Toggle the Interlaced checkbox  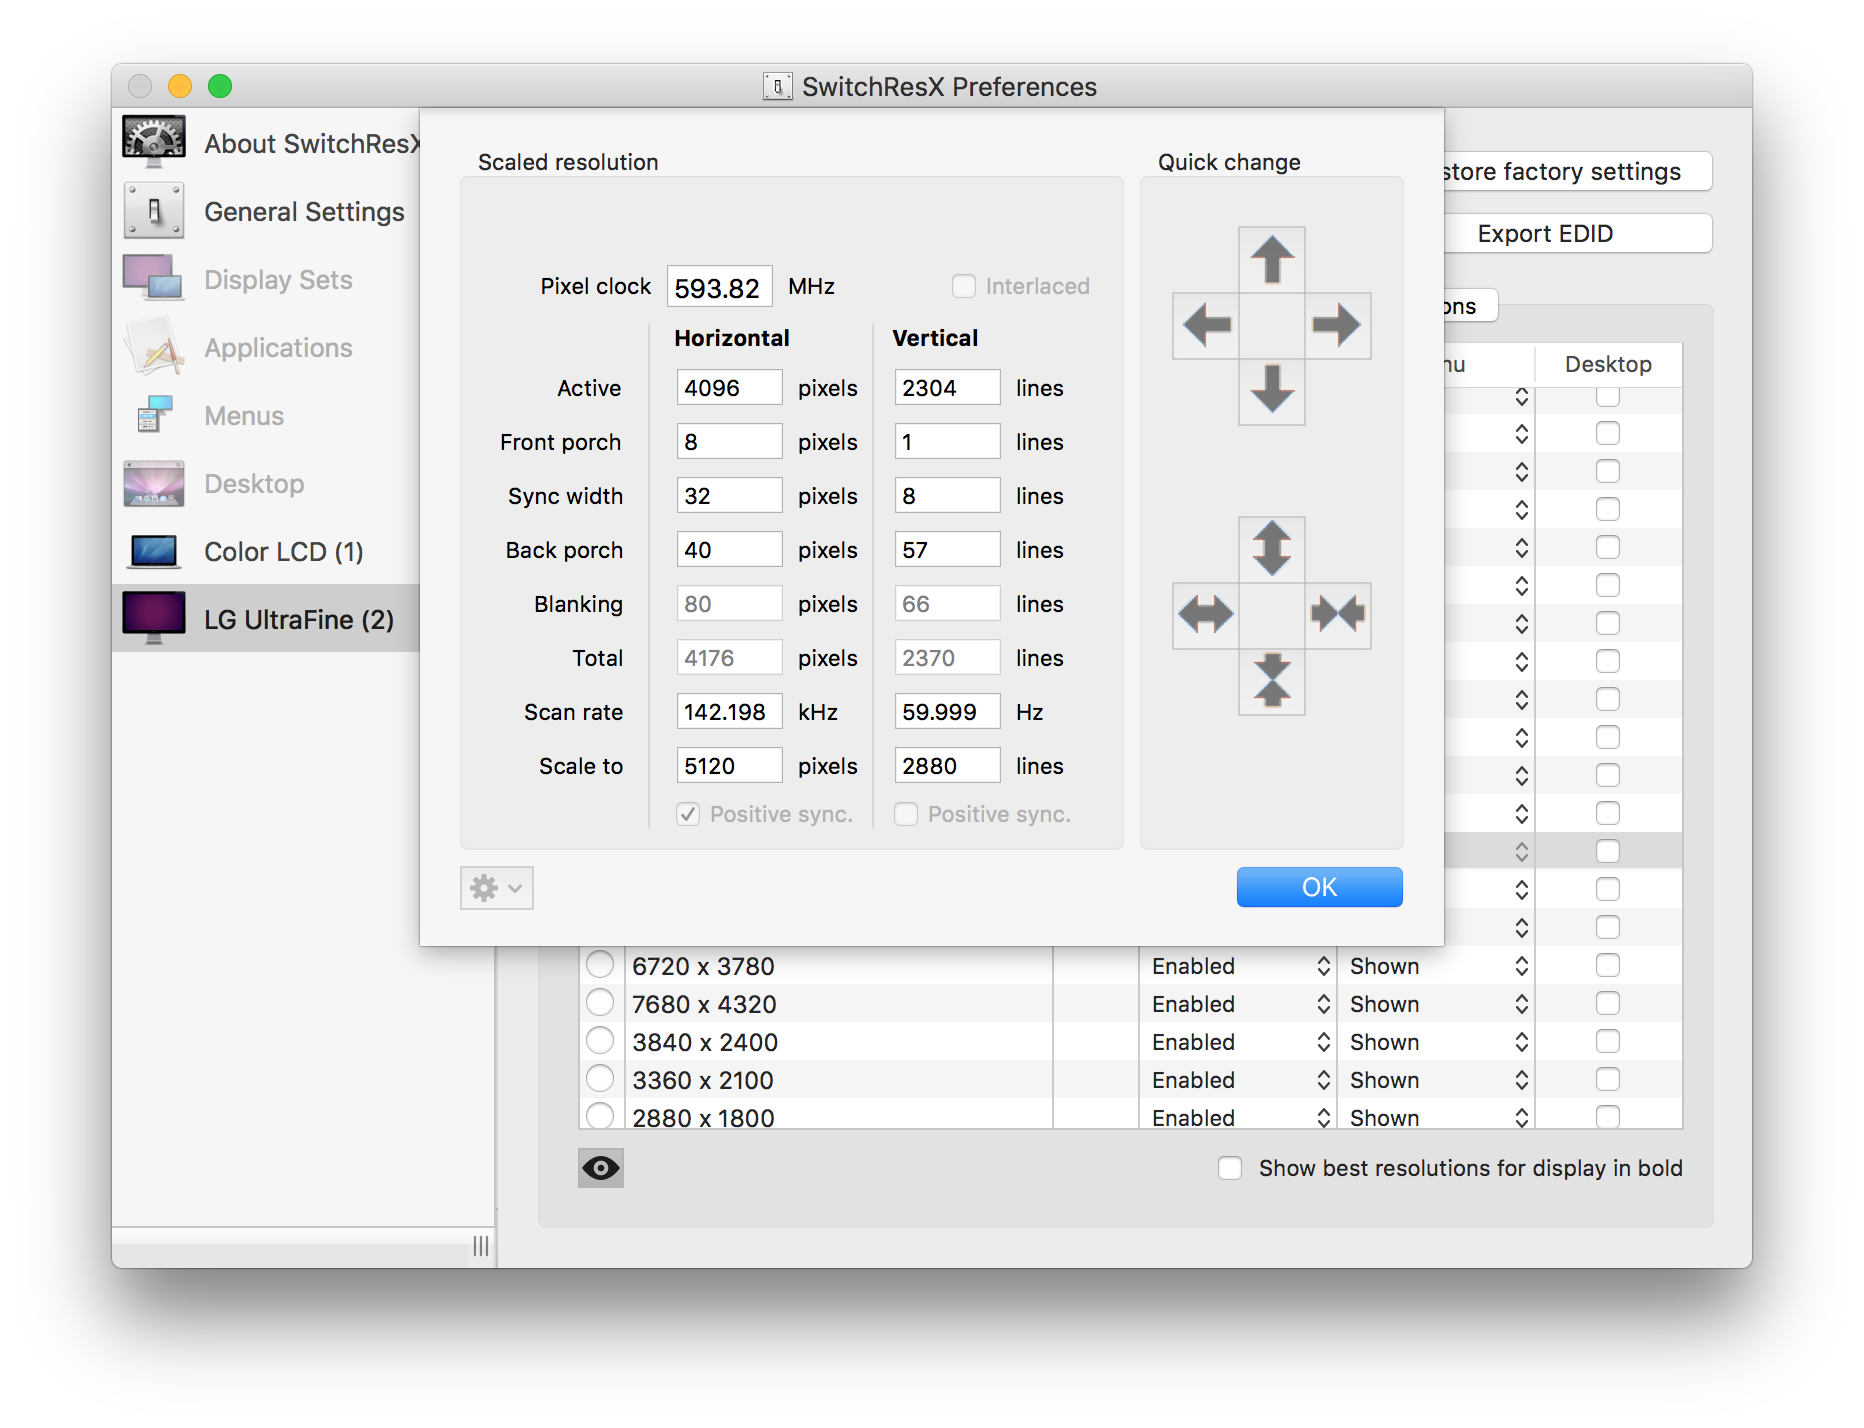click(964, 286)
